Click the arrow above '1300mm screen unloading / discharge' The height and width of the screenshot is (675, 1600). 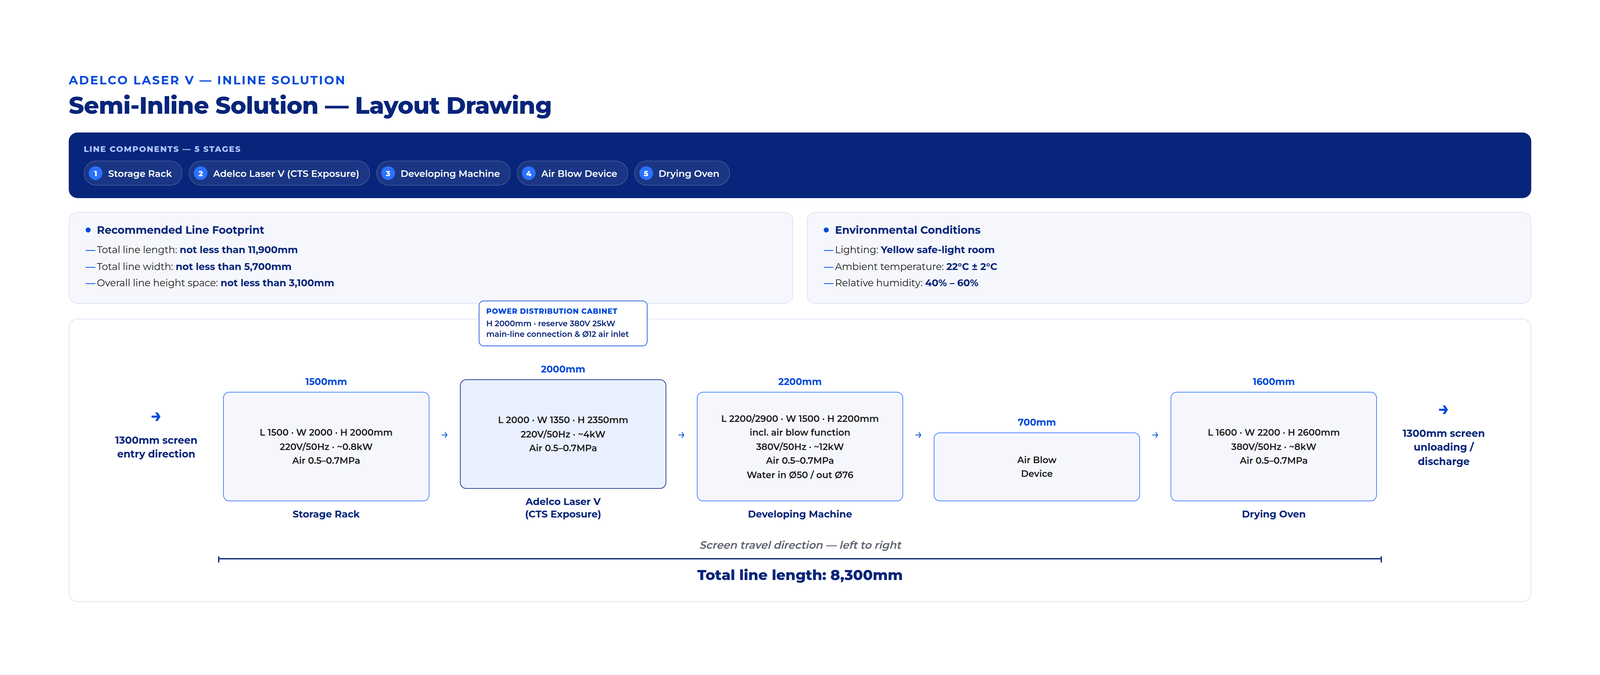[x=1443, y=410]
